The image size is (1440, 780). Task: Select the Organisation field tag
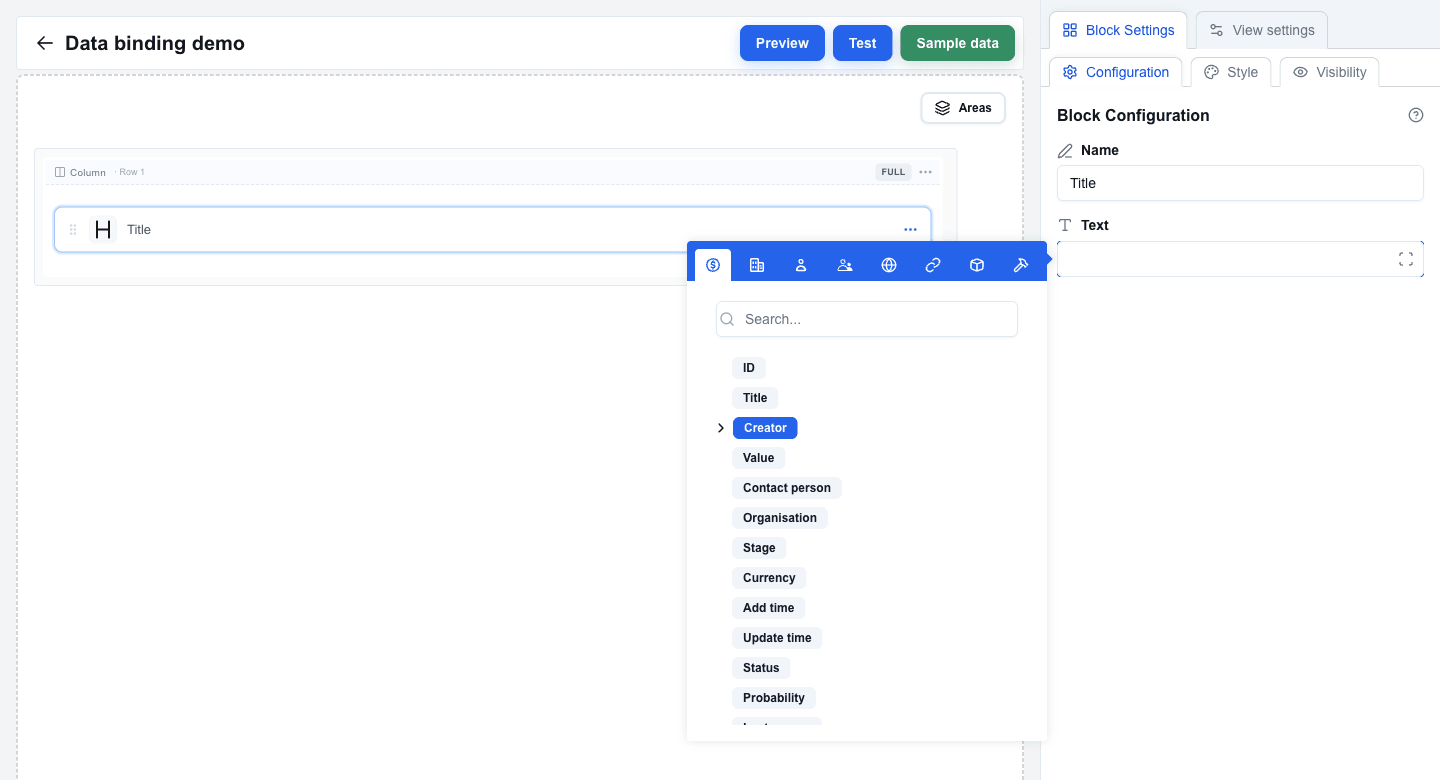pyautogui.click(x=780, y=518)
